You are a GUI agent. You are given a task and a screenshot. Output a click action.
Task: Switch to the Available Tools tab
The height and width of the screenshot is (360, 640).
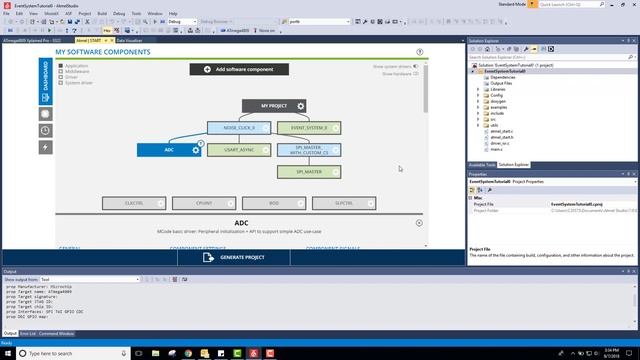[x=482, y=165]
